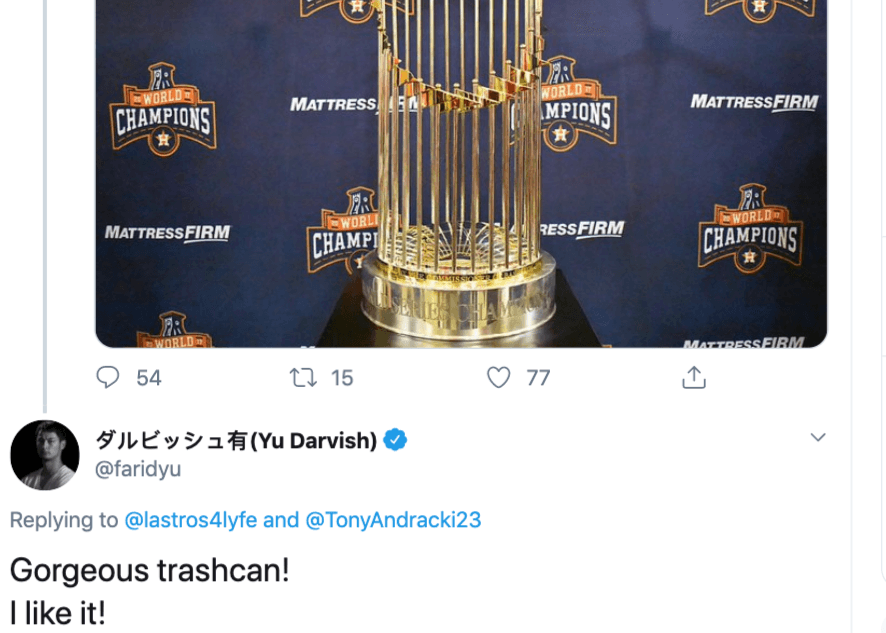Screen dimensions: 886x633
Task: Click the "I like it!" line
Action: point(57,613)
